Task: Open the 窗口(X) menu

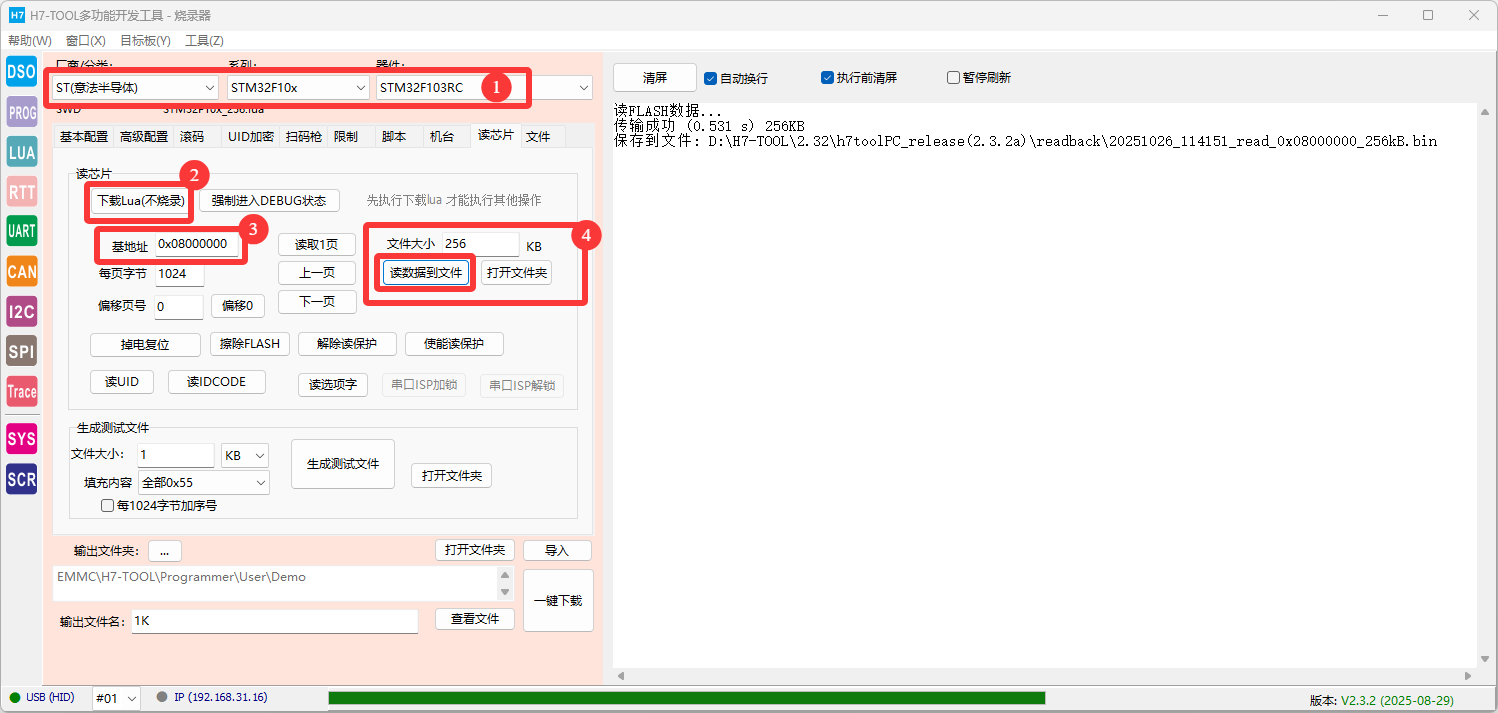Action: (x=86, y=41)
